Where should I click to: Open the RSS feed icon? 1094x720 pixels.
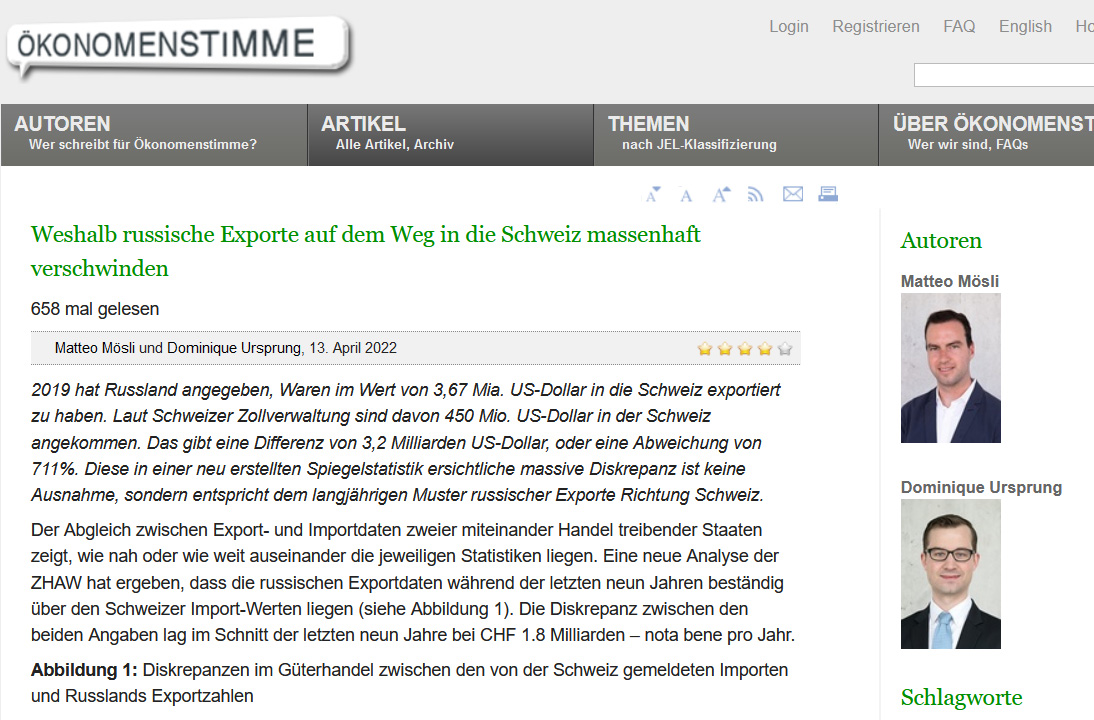tap(755, 195)
